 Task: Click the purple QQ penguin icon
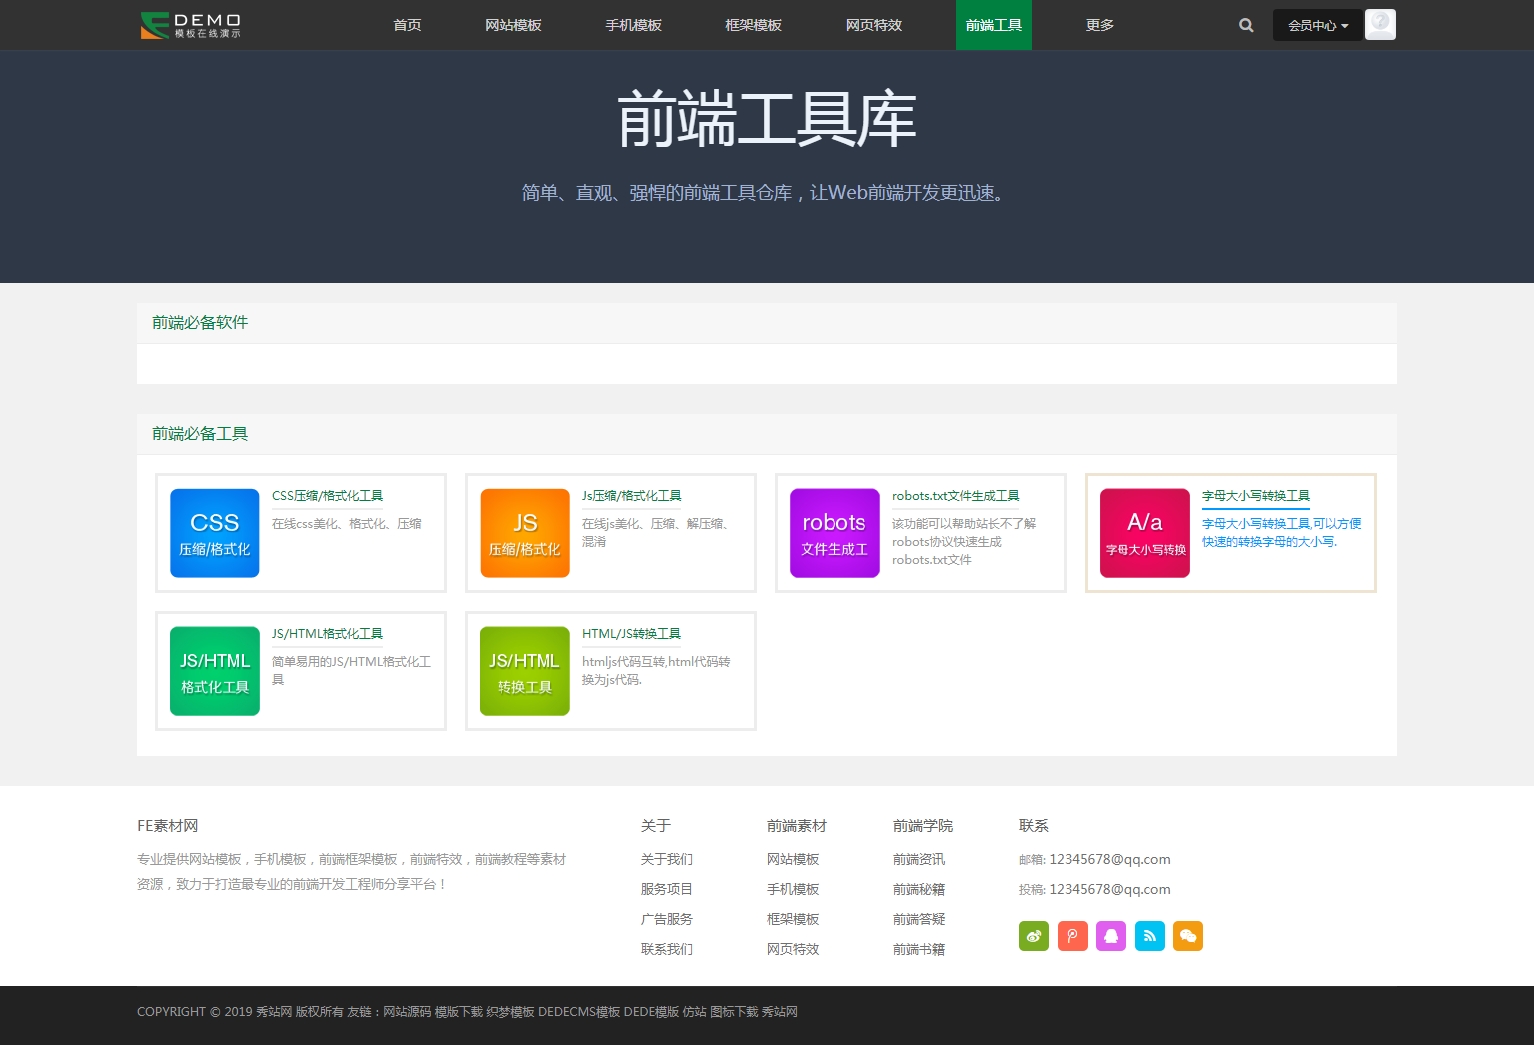point(1111,936)
